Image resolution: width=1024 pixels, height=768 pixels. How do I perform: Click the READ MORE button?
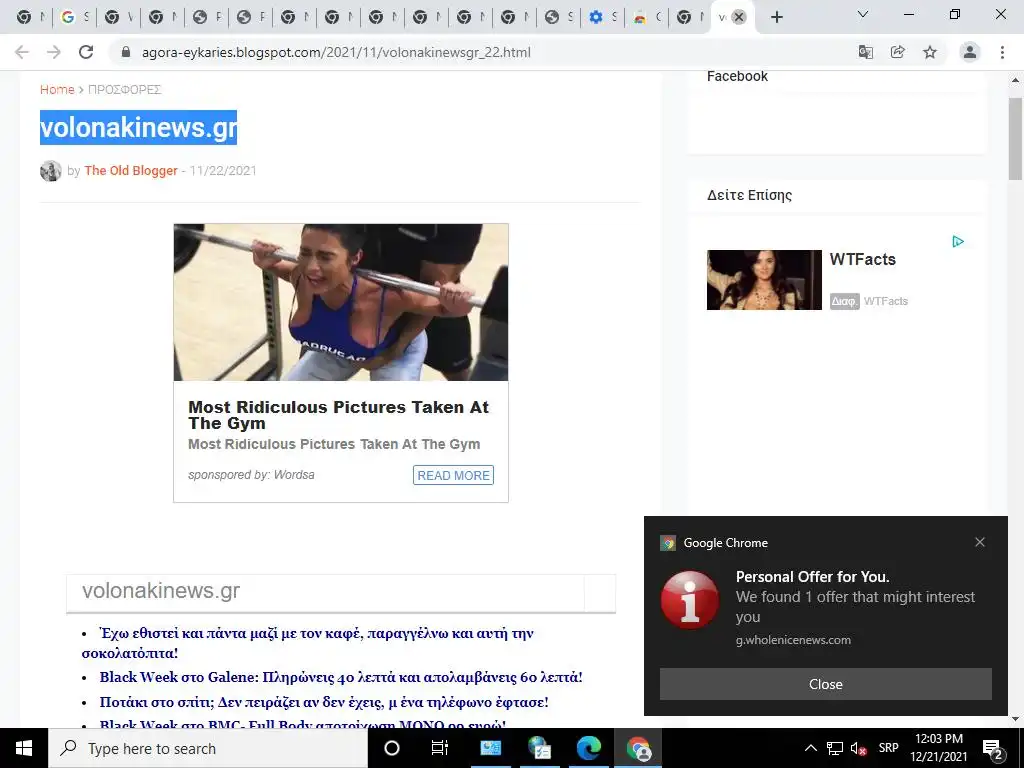453,475
